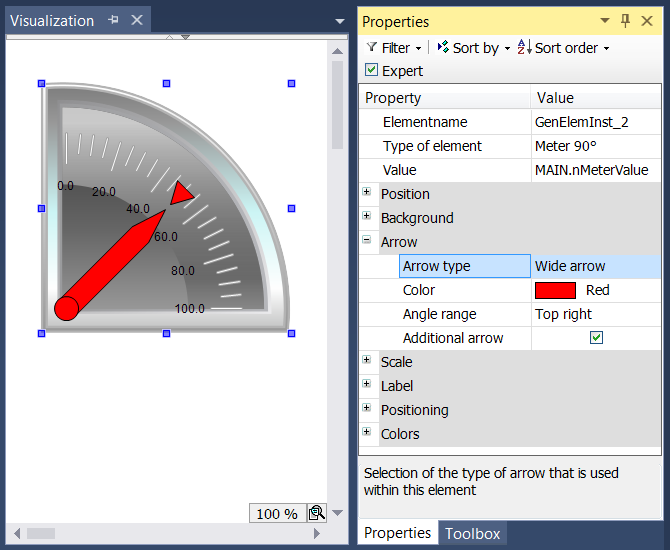Open Properties panel window position menu
The width and height of the screenshot is (670, 550).
click(x=605, y=20)
